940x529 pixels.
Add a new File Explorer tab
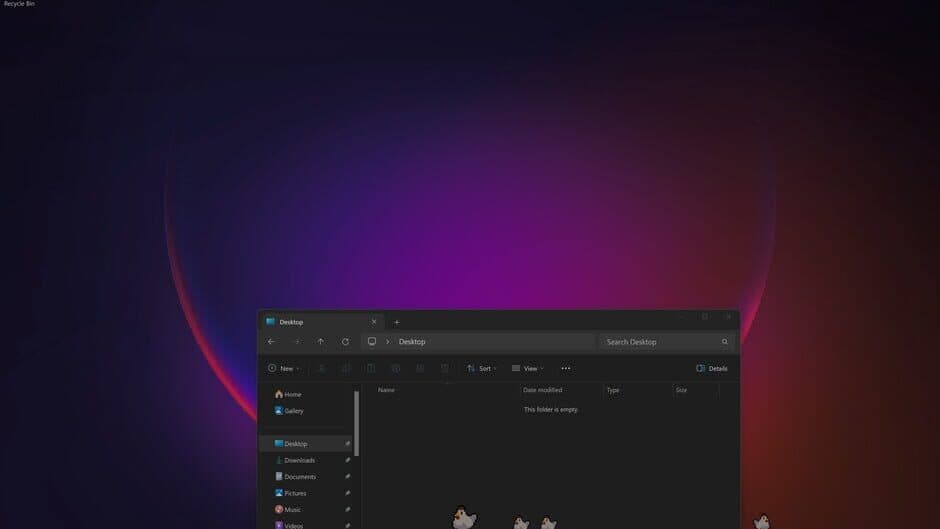tap(396, 323)
